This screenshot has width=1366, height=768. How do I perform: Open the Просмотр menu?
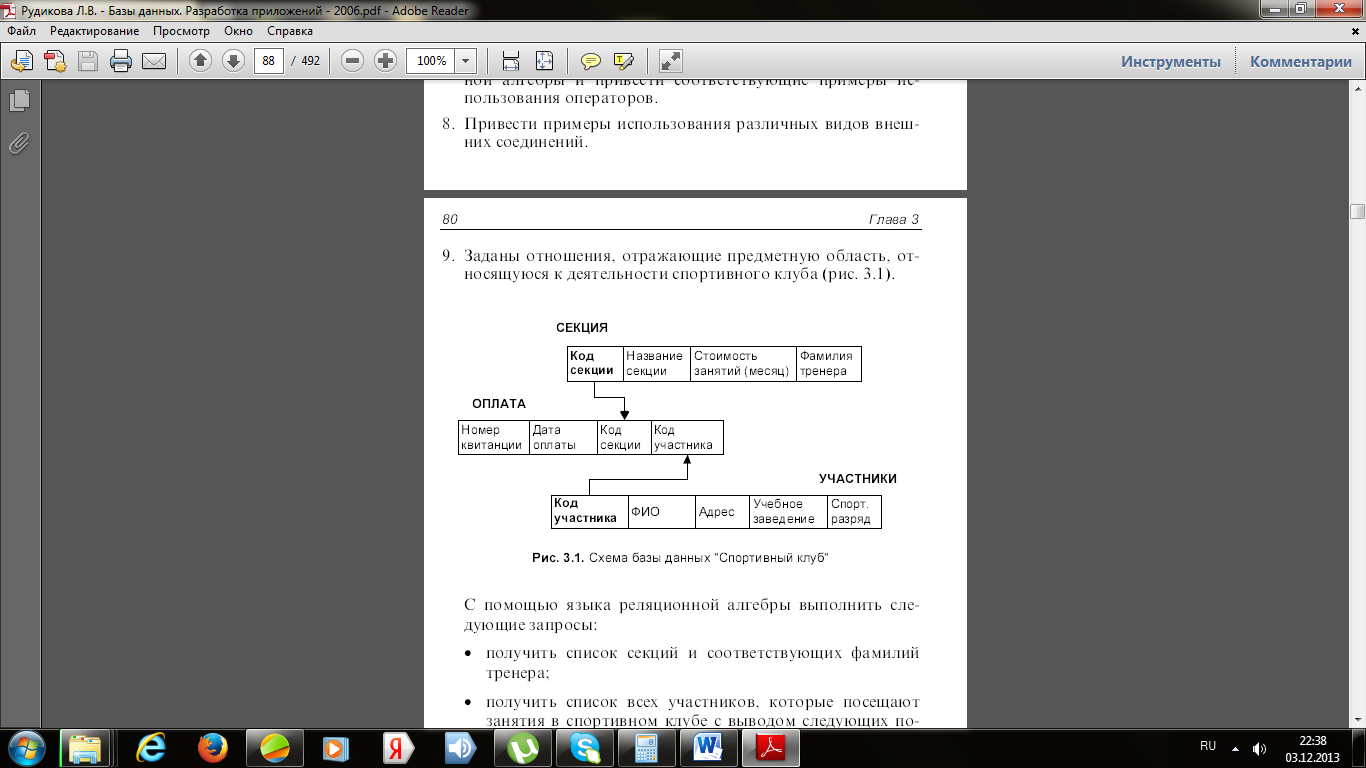click(181, 31)
